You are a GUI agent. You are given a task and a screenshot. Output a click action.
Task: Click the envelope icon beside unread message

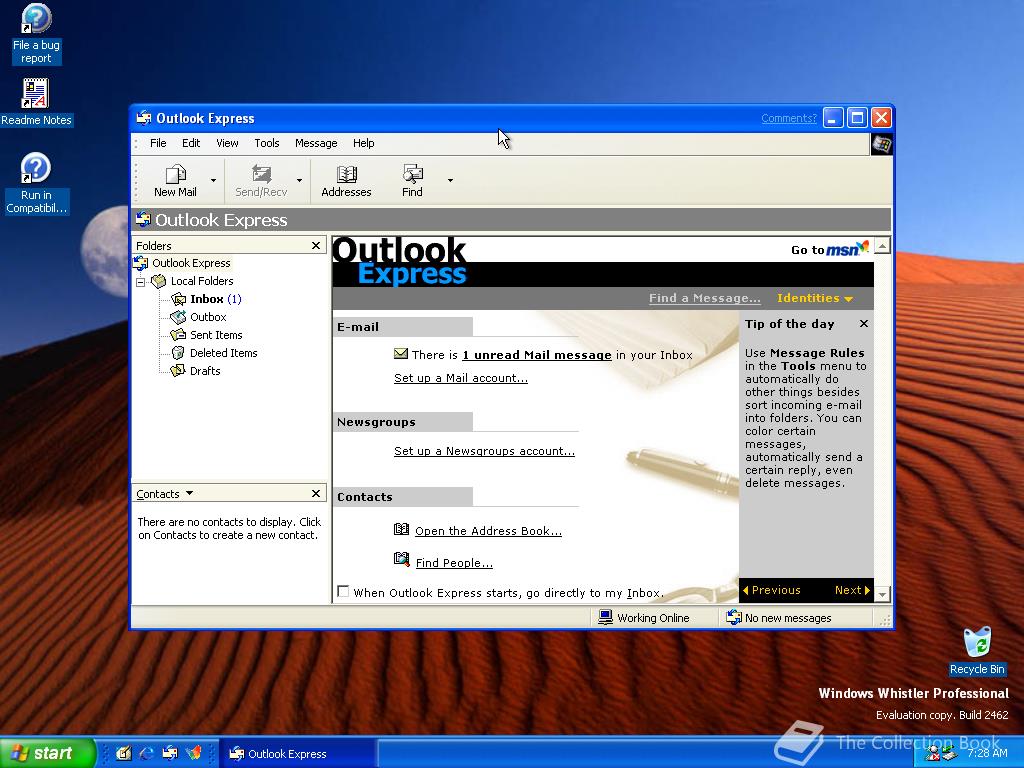401,354
